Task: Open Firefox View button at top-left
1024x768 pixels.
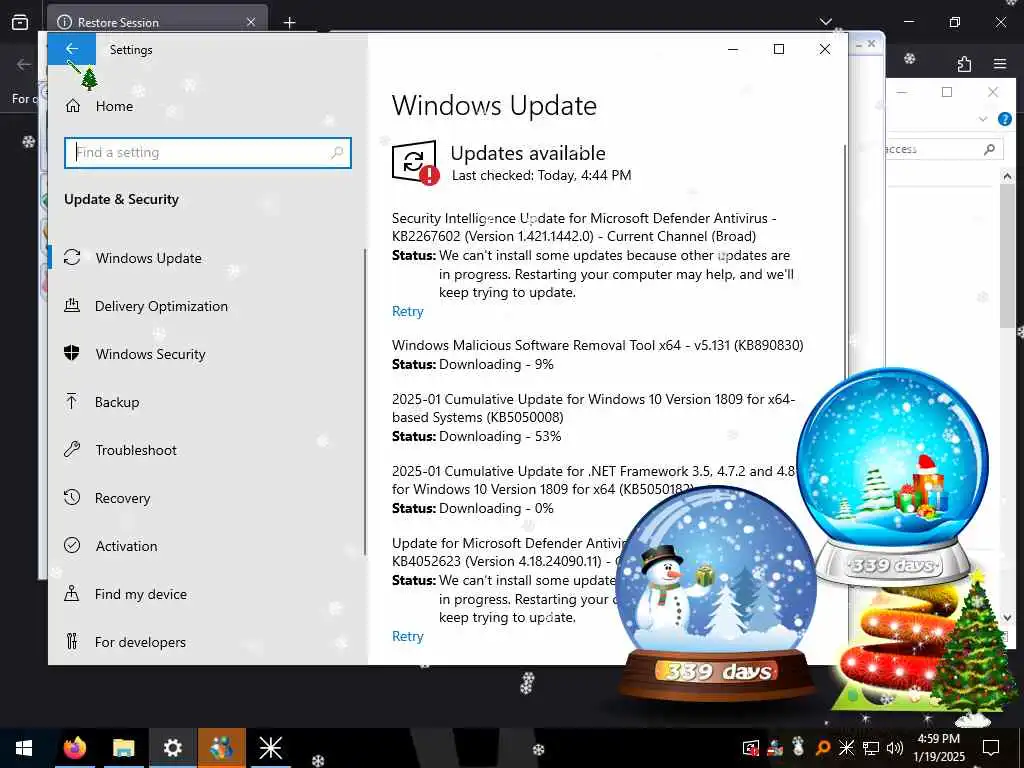Action: (x=20, y=23)
